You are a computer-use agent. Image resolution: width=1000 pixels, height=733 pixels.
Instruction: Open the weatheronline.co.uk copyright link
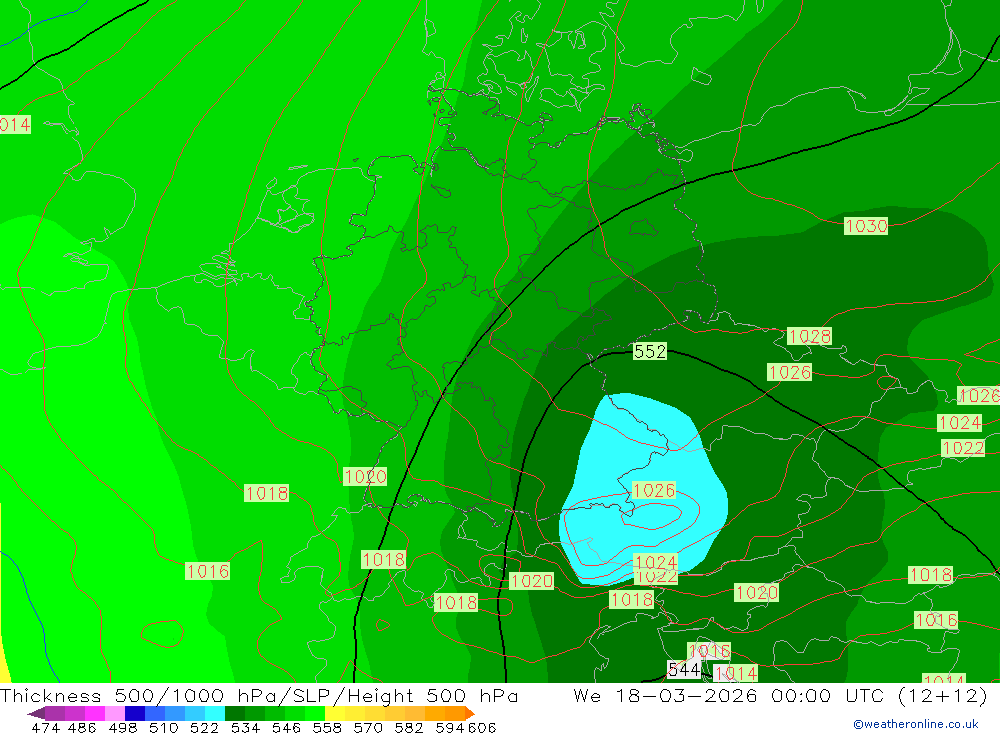[x=916, y=724]
